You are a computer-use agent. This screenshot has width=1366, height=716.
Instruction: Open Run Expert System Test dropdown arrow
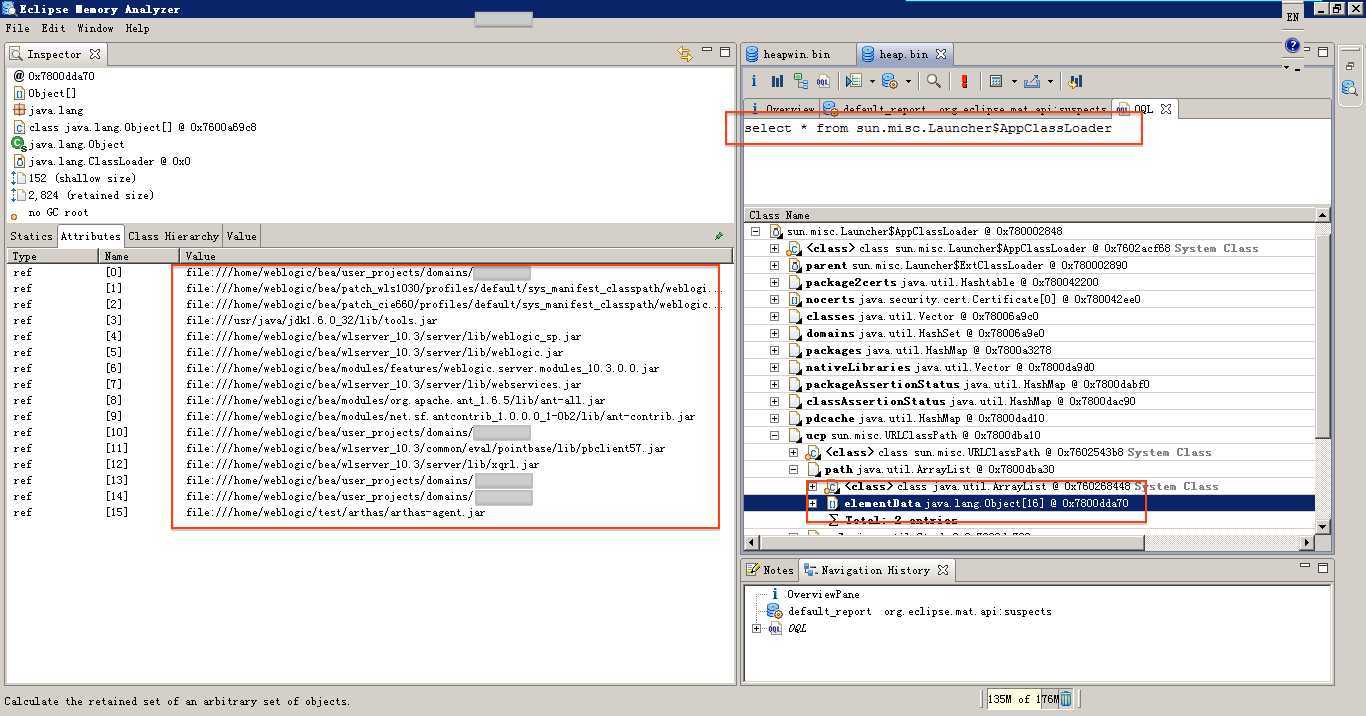pos(908,82)
